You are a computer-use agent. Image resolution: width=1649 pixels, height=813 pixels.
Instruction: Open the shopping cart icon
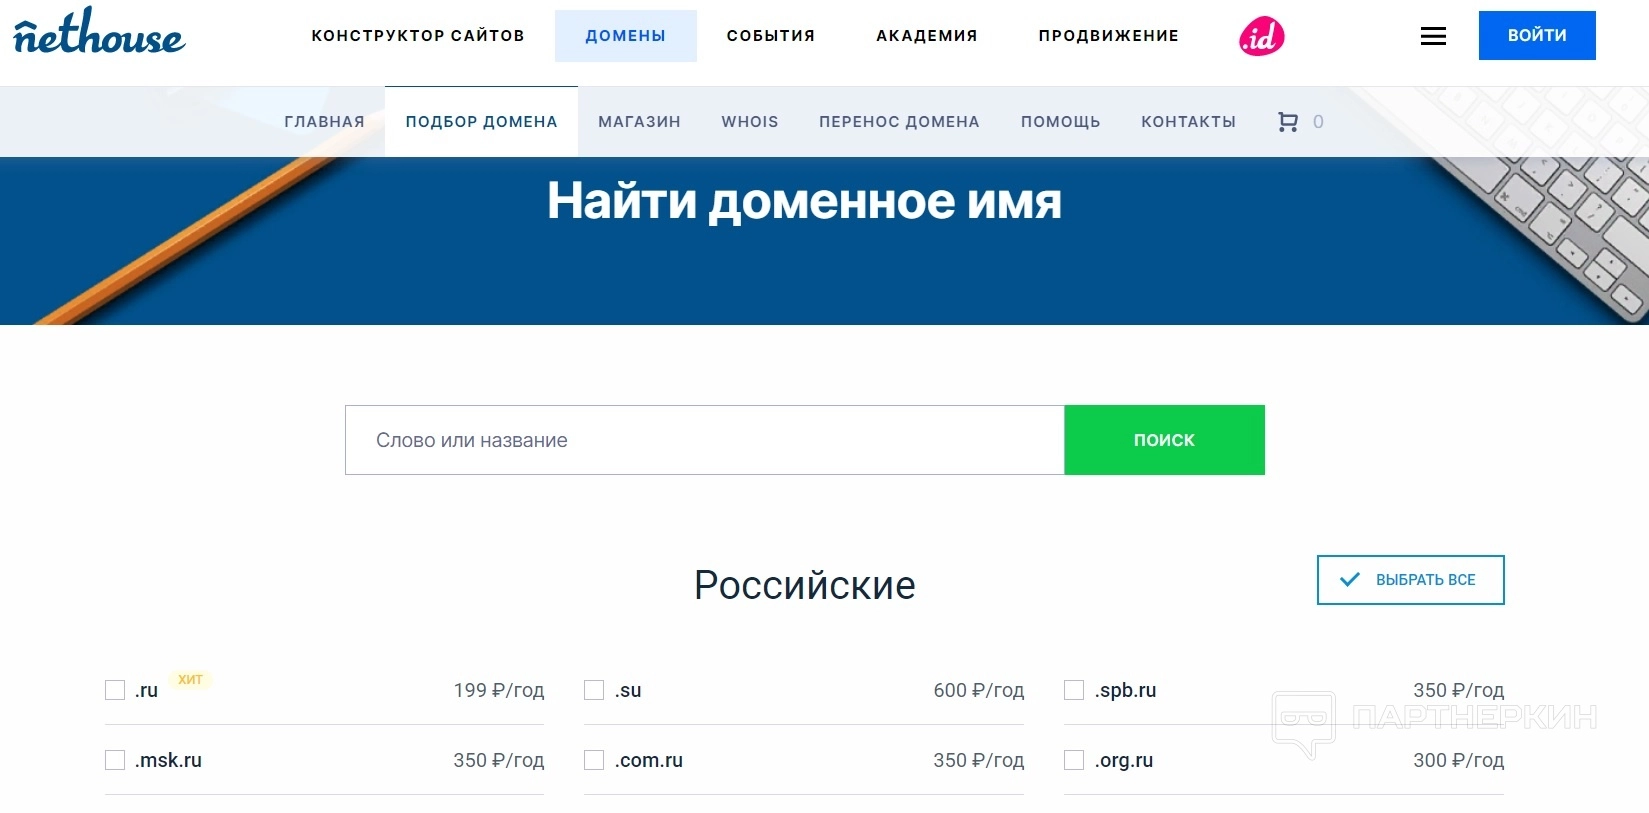point(1288,122)
